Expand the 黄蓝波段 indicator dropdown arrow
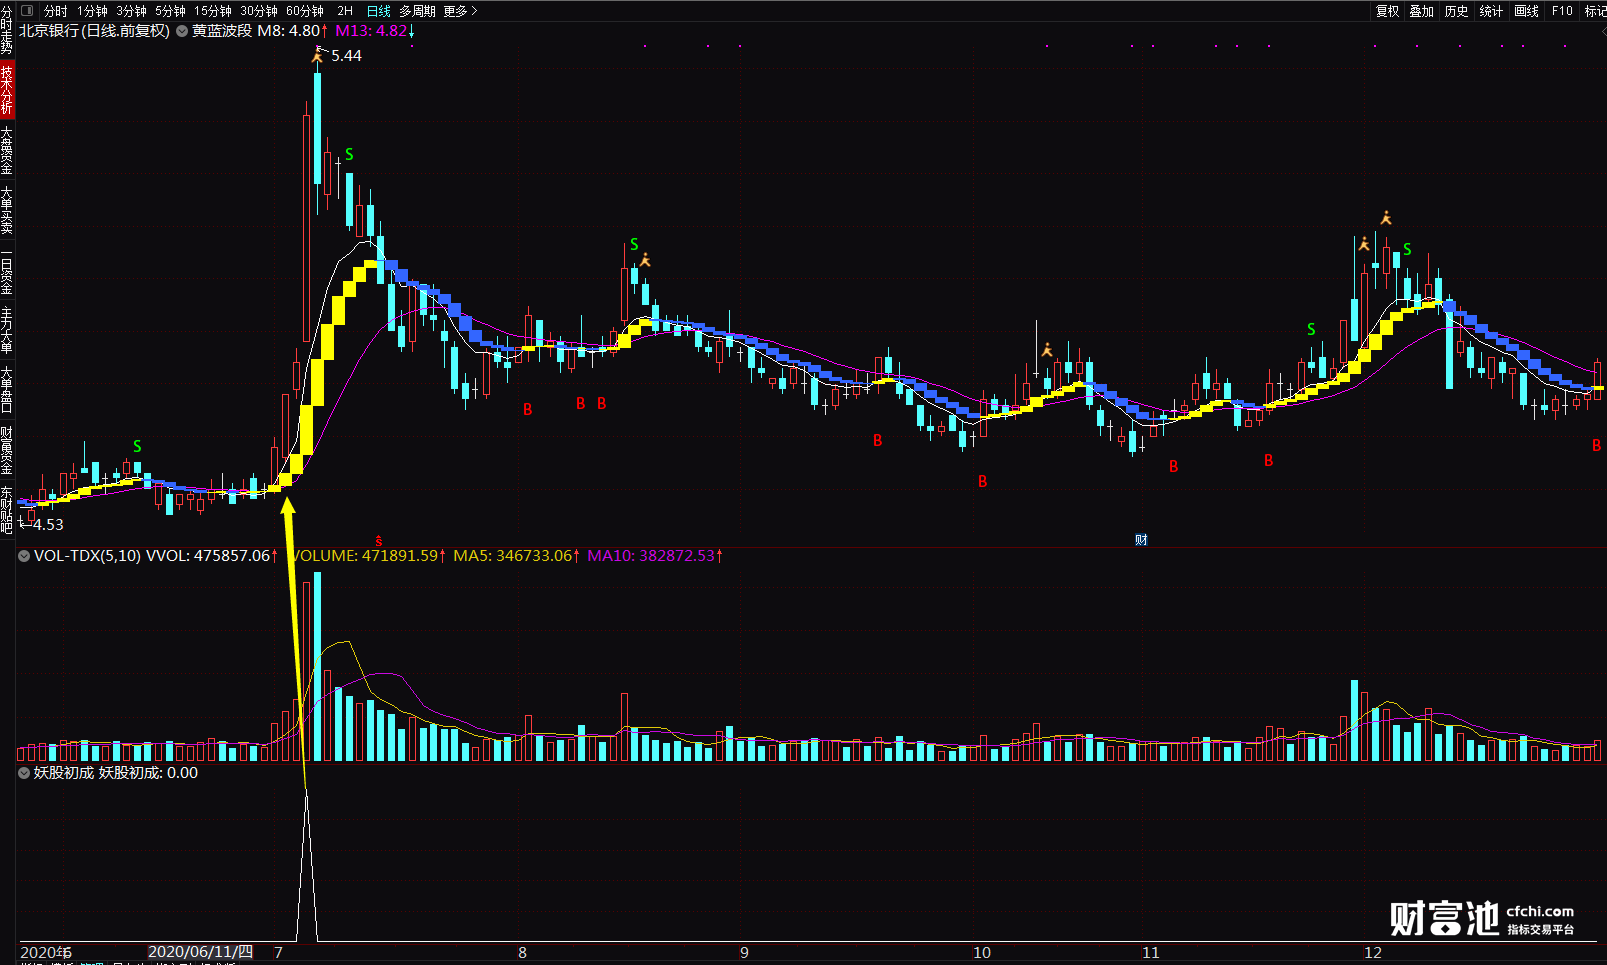This screenshot has width=1607, height=965. [182, 31]
